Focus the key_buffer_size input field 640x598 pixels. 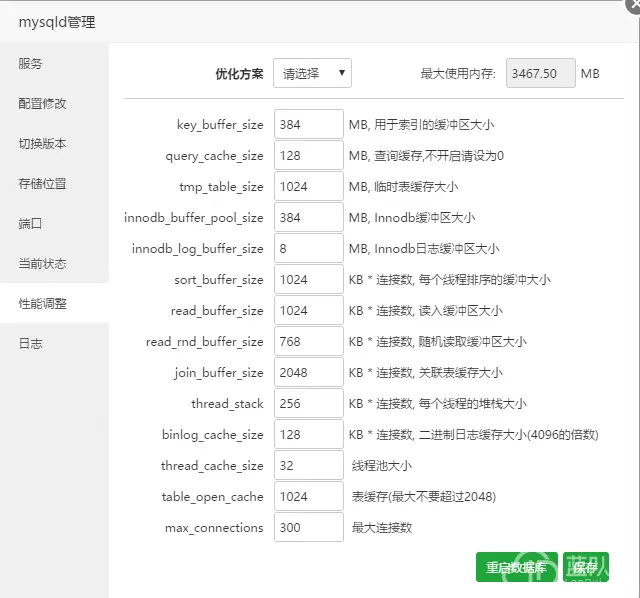click(309, 124)
